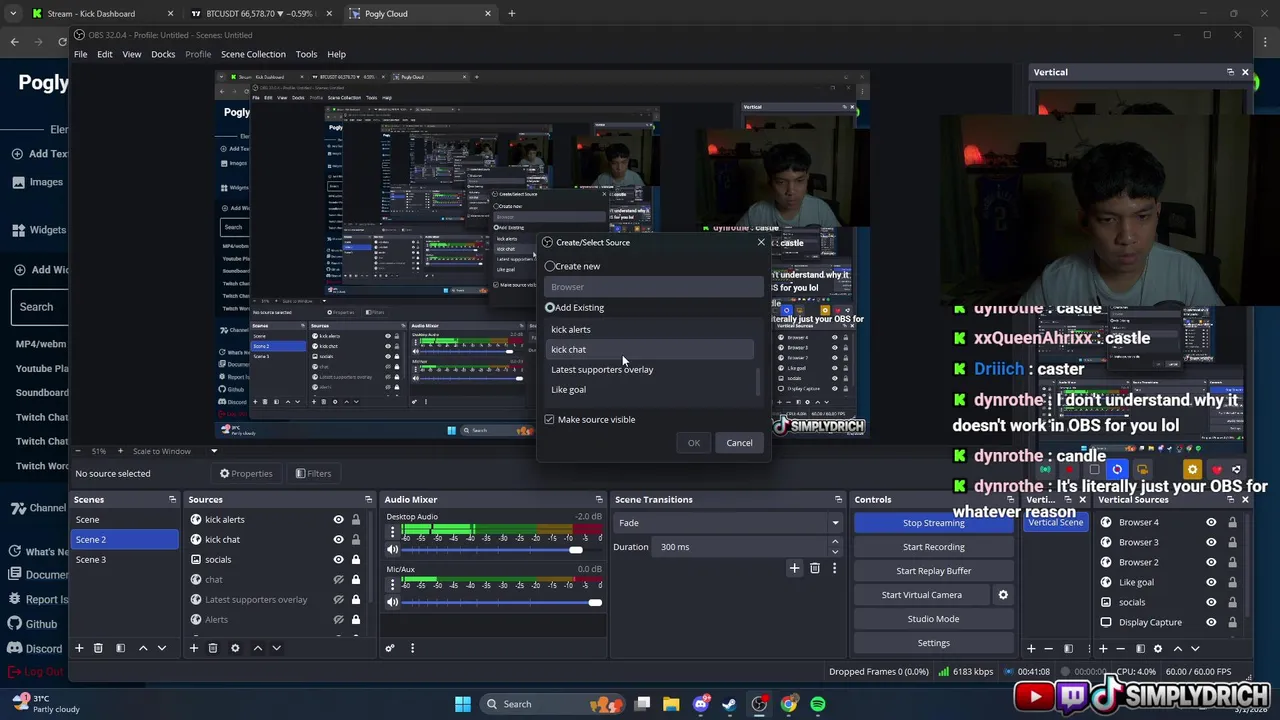Mute Mic/Aux speaker icon
This screenshot has height=720, width=1280.
[392, 602]
